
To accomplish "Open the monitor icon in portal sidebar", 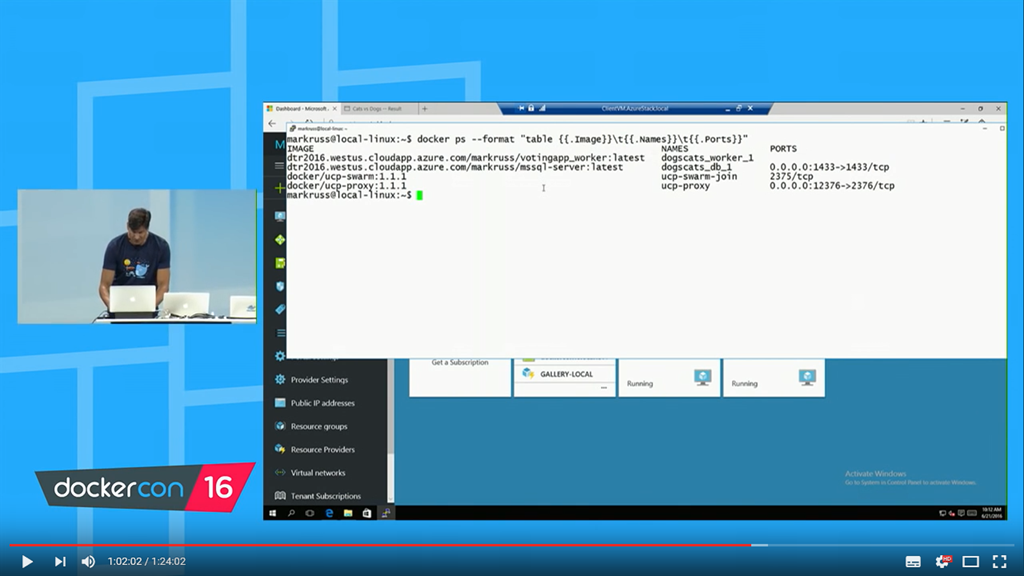I will pyautogui.click(x=280, y=216).
